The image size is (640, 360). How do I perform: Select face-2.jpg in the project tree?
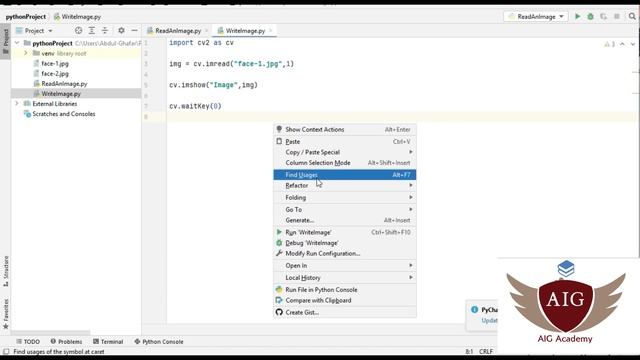click(55, 73)
